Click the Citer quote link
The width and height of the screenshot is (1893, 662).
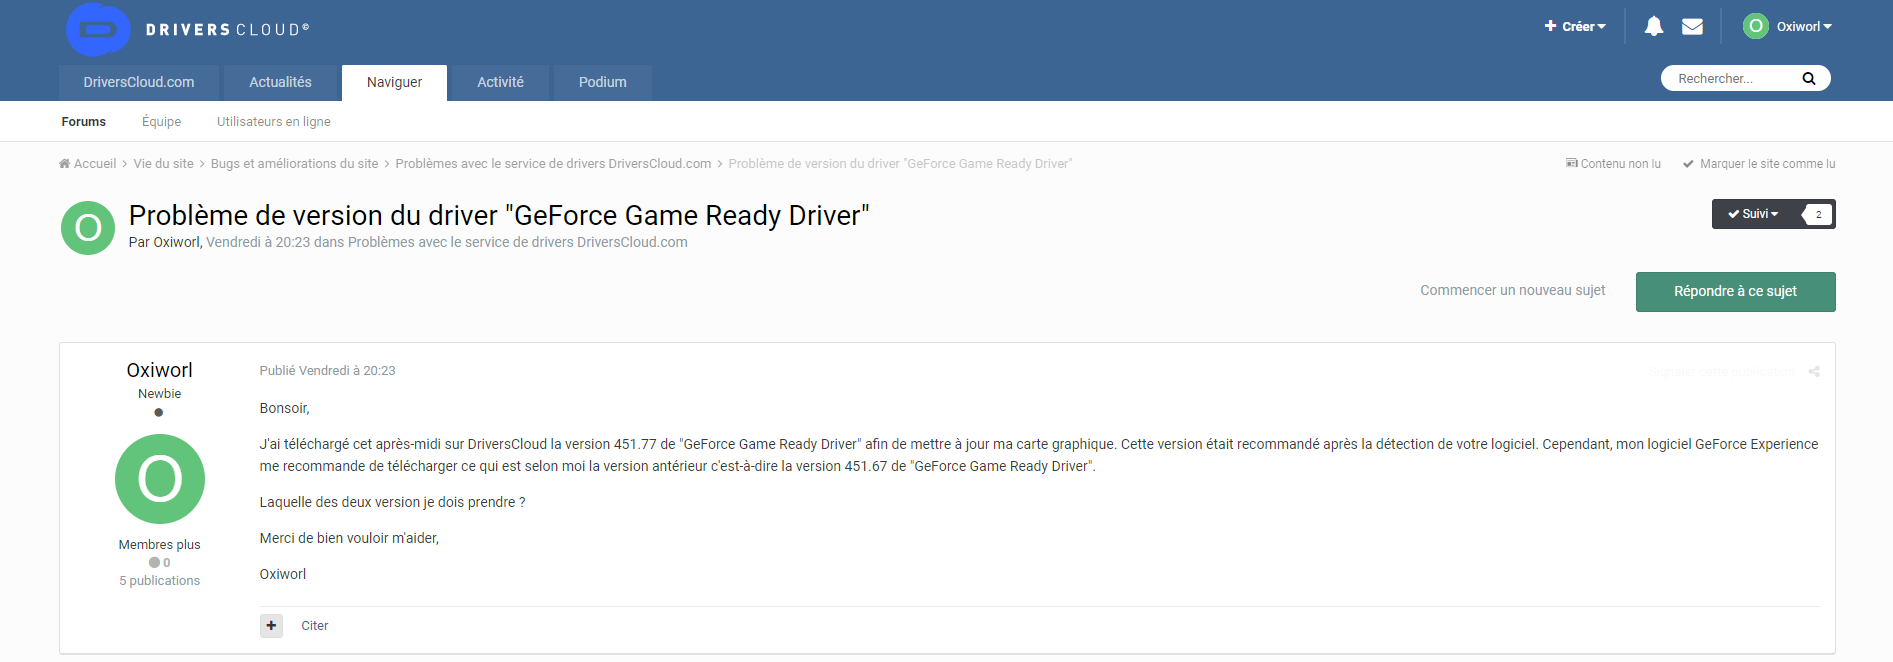(x=314, y=626)
